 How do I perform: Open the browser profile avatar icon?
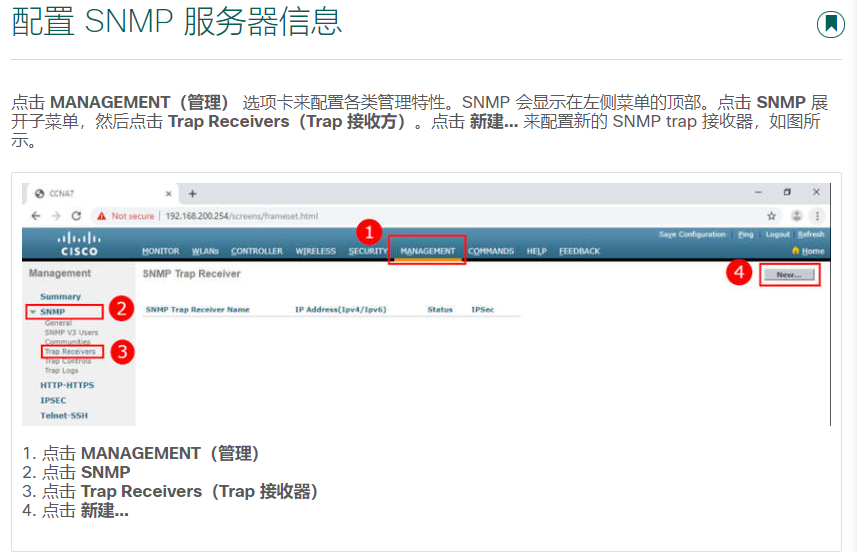[797, 215]
